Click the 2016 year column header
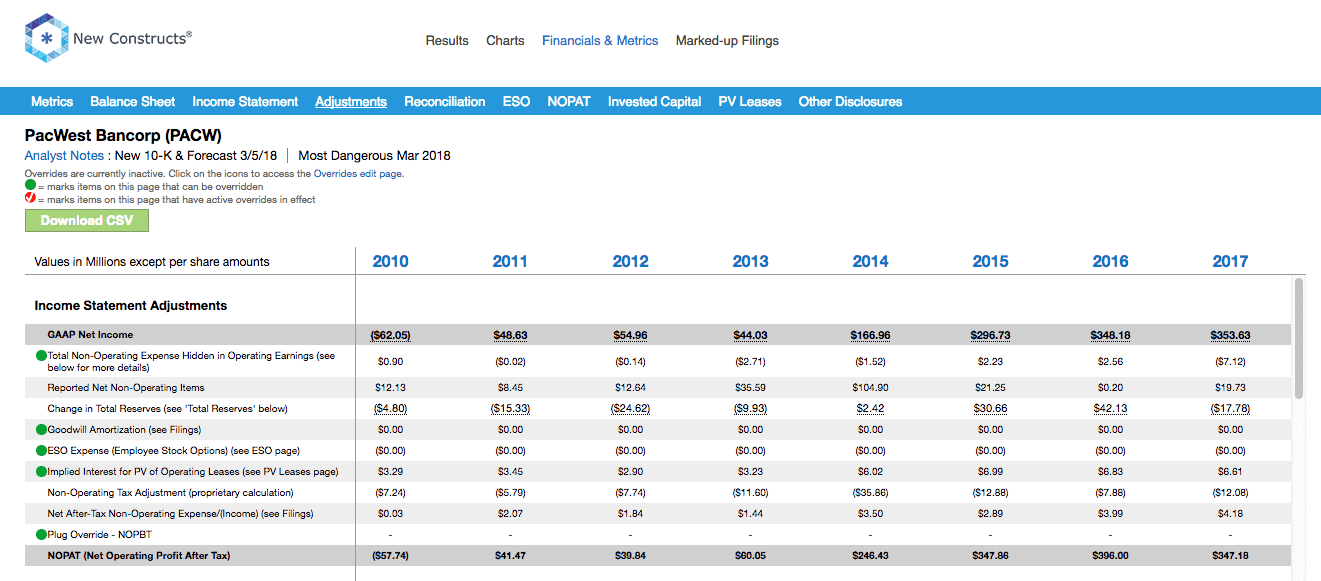Screen dimensions: 1321x581 1110,261
